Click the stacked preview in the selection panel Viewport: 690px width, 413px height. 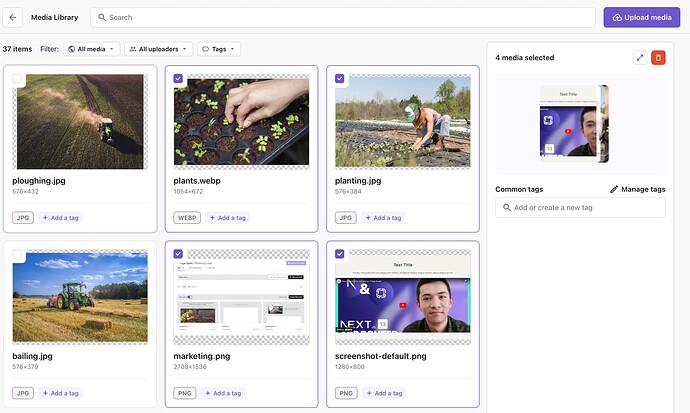click(x=574, y=124)
